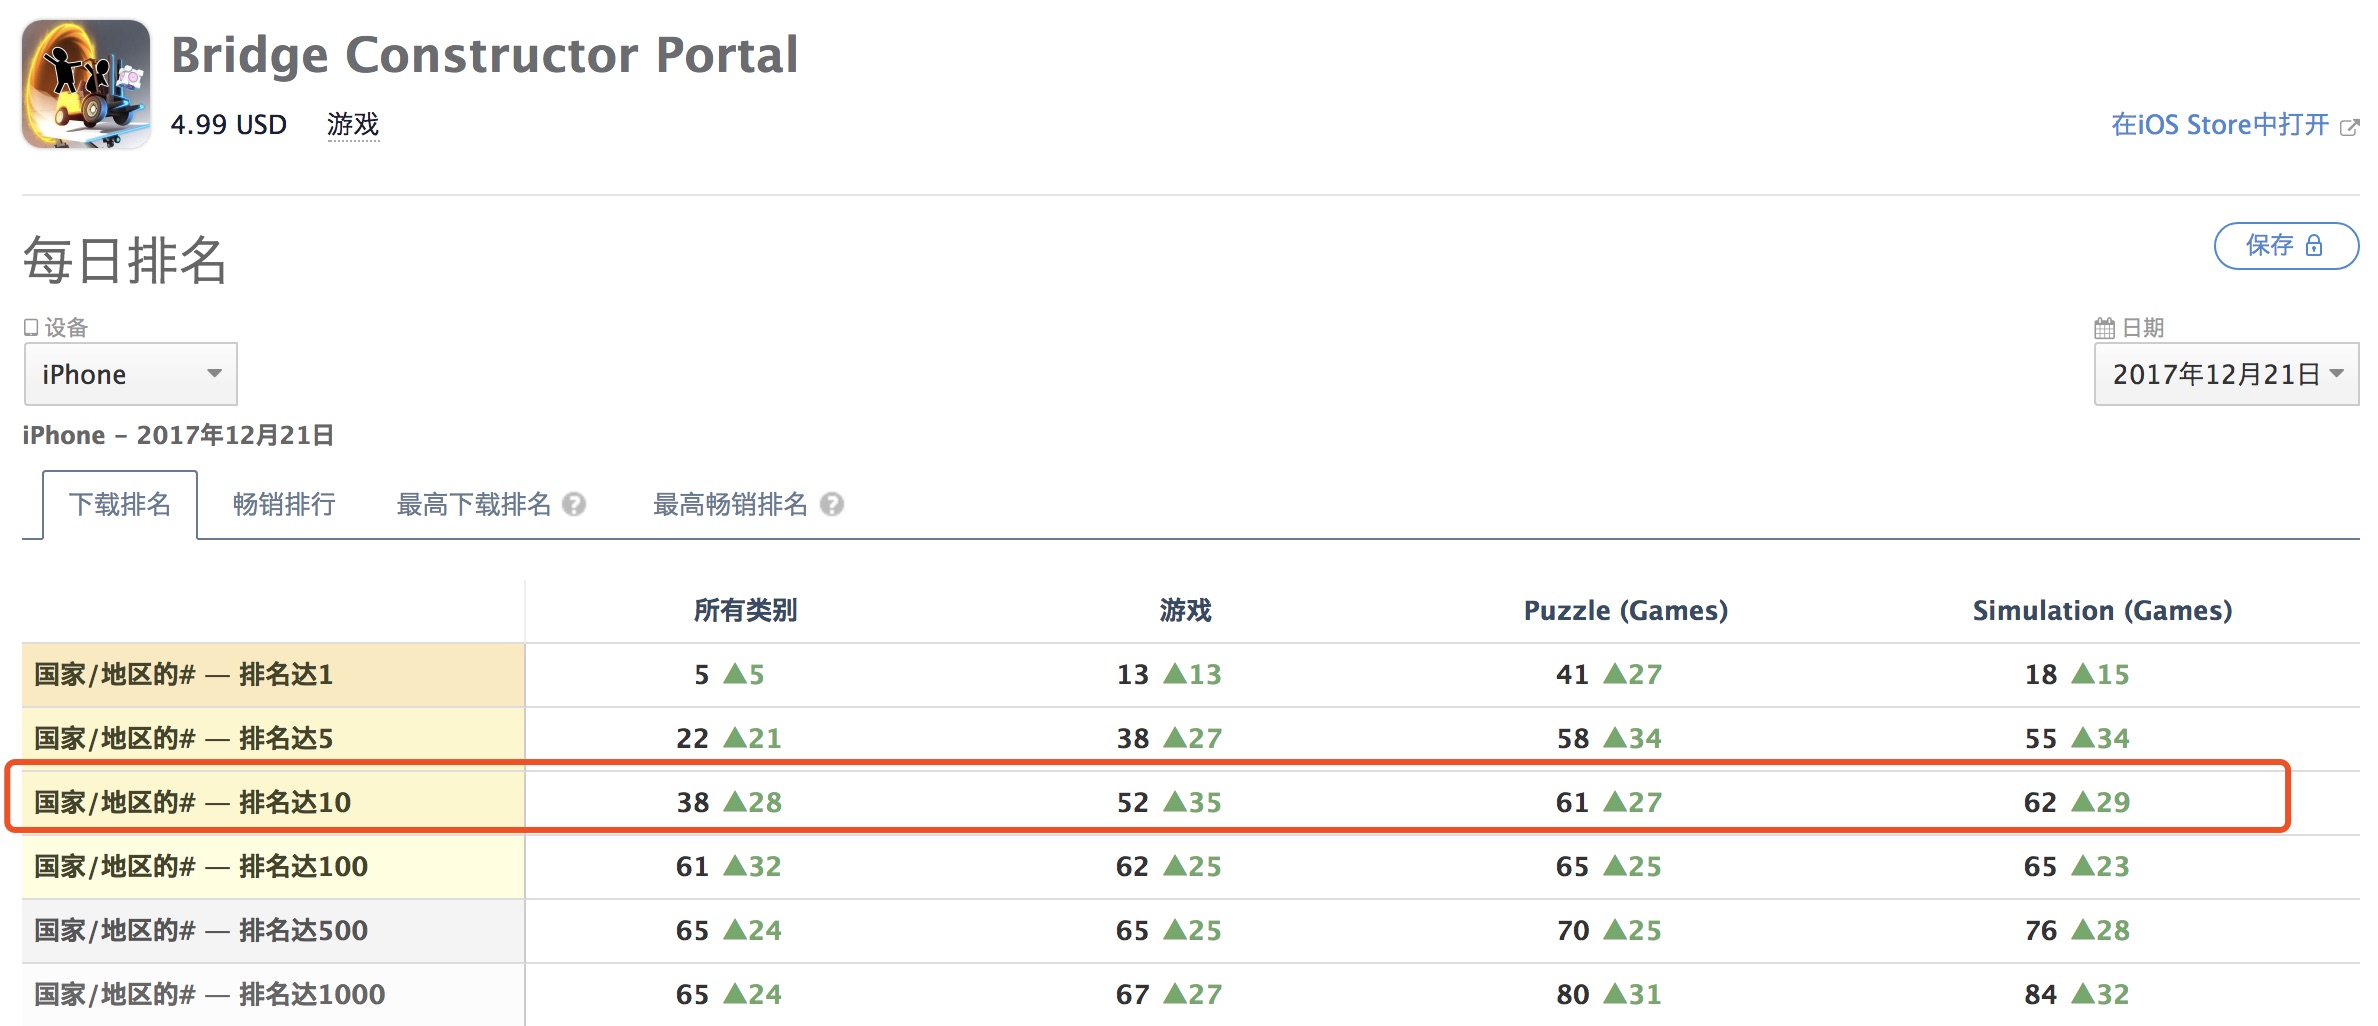Click the Puzzle (Games) column header
This screenshot has width=2378, height=1026.
pos(1626,611)
